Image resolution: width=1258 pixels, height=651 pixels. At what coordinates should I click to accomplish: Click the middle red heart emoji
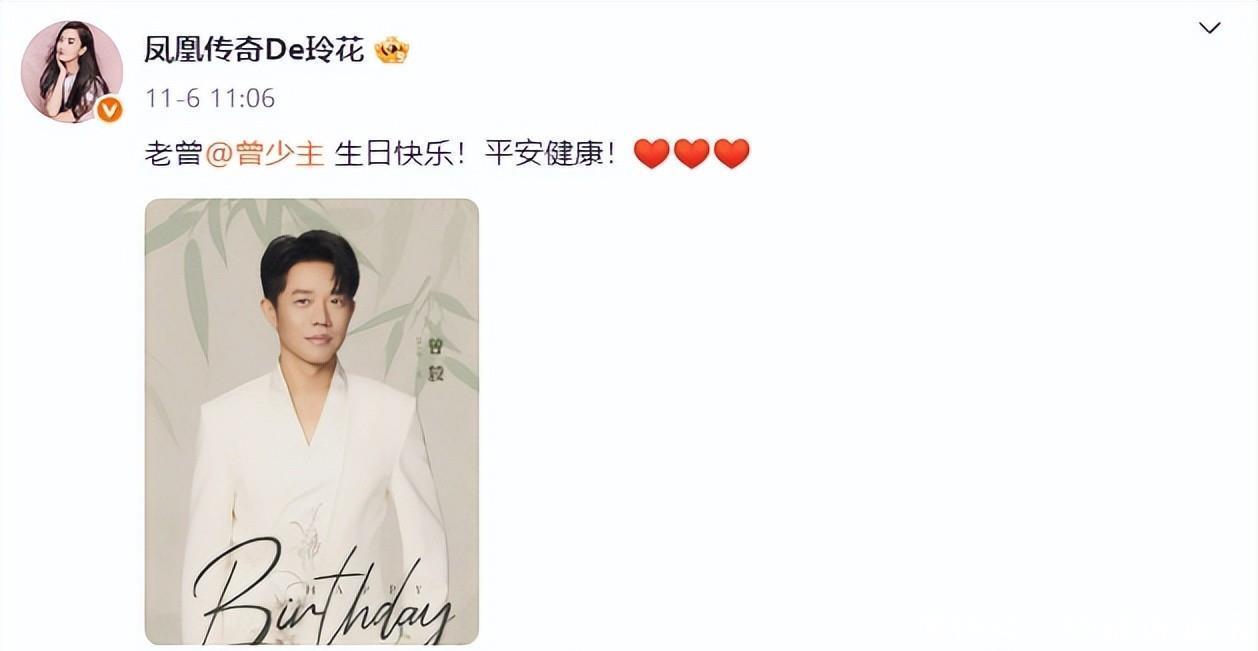(691, 154)
